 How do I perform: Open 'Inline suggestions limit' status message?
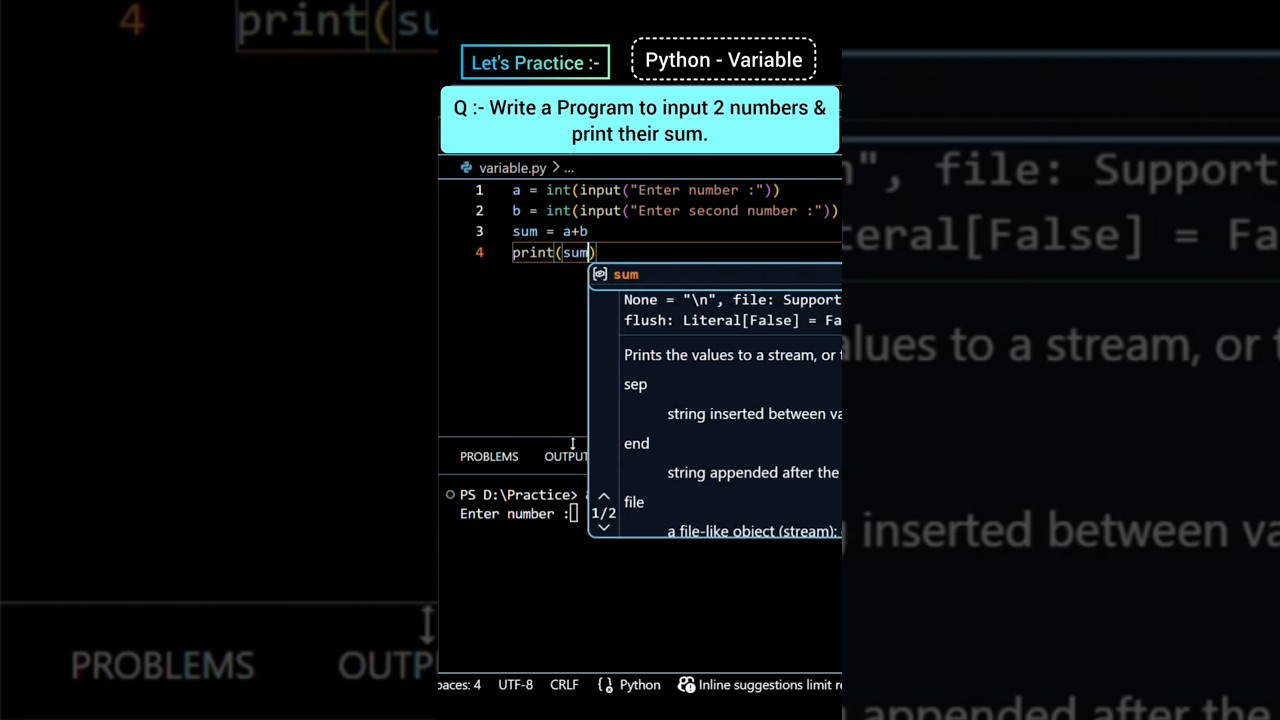770,685
